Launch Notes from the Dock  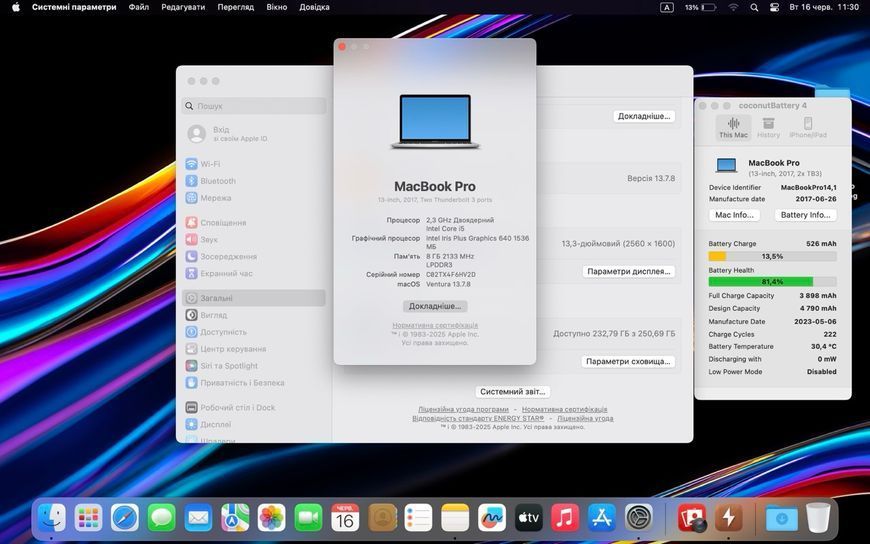pyautogui.click(x=455, y=518)
